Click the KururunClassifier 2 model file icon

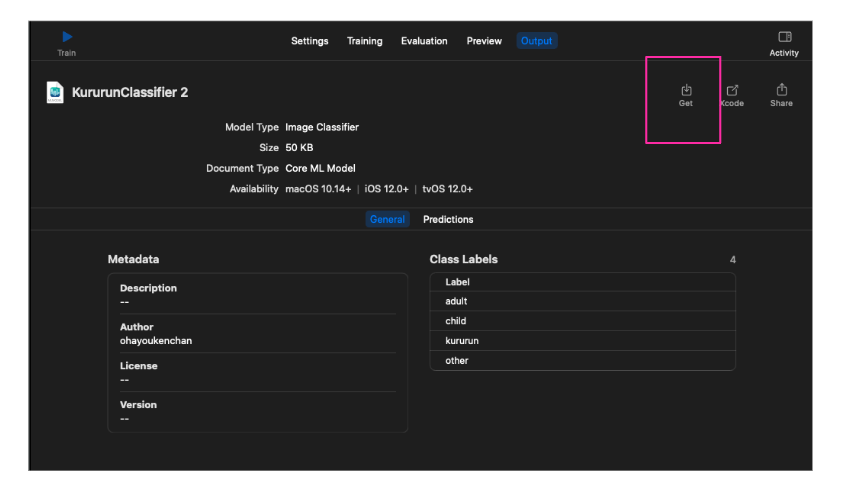tap(55, 92)
